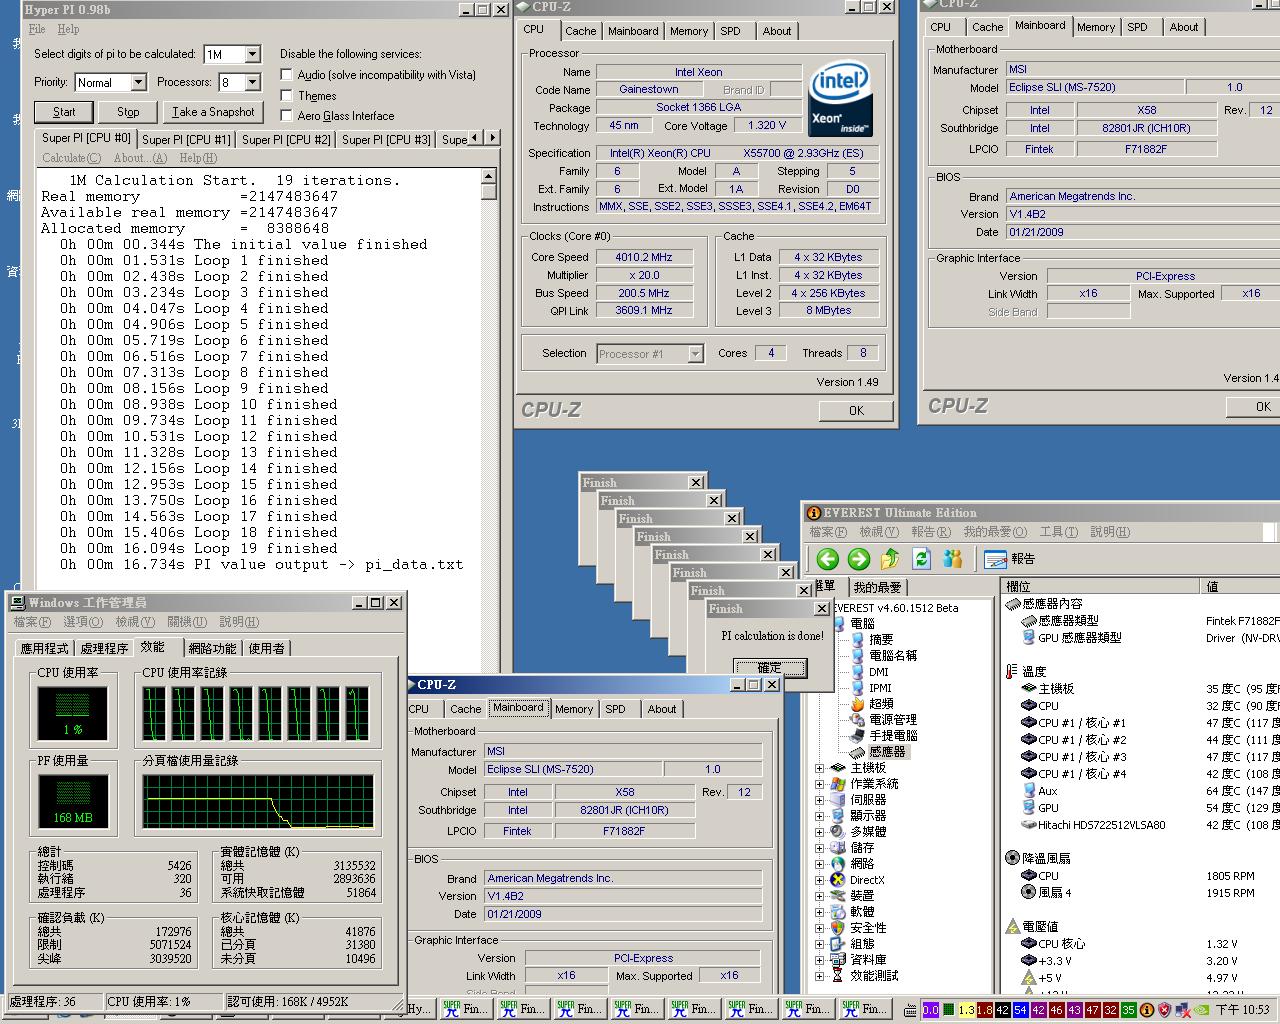Click EVEREST up-level folder arrow icon
This screenshot has width=1280, height=1024.
pyautogui.click(x=890, y=559)
